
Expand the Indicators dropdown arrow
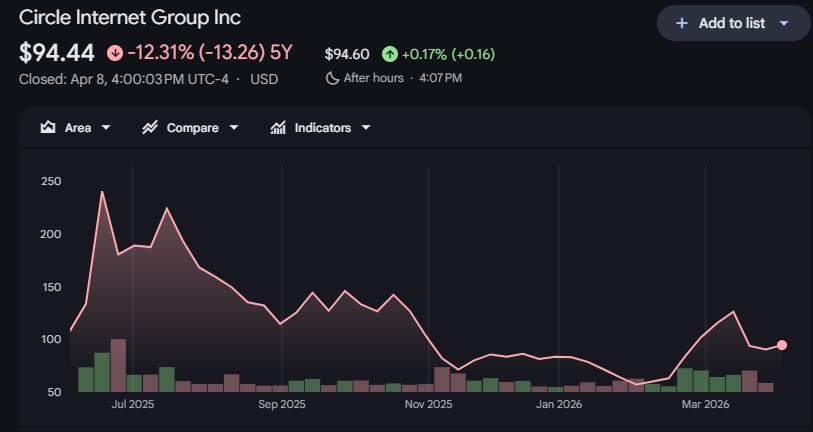click(366, 128)
